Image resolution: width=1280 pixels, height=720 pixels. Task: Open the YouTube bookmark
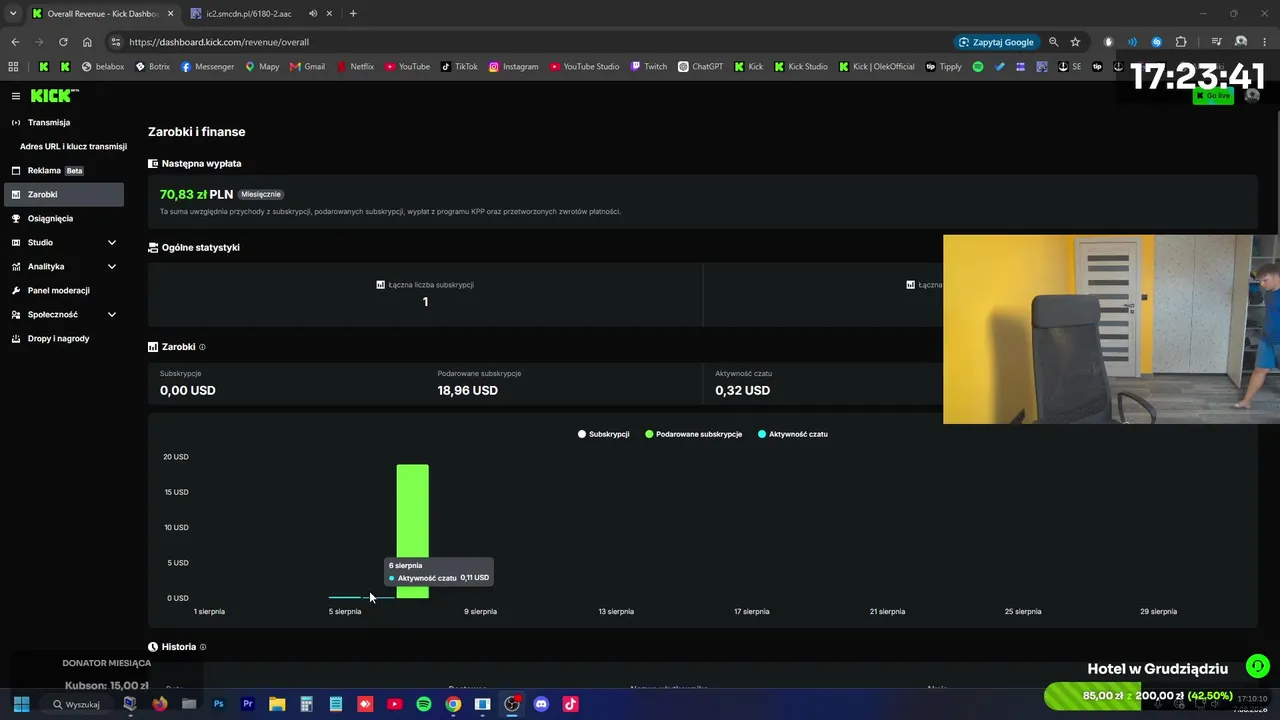pos(407,67)
